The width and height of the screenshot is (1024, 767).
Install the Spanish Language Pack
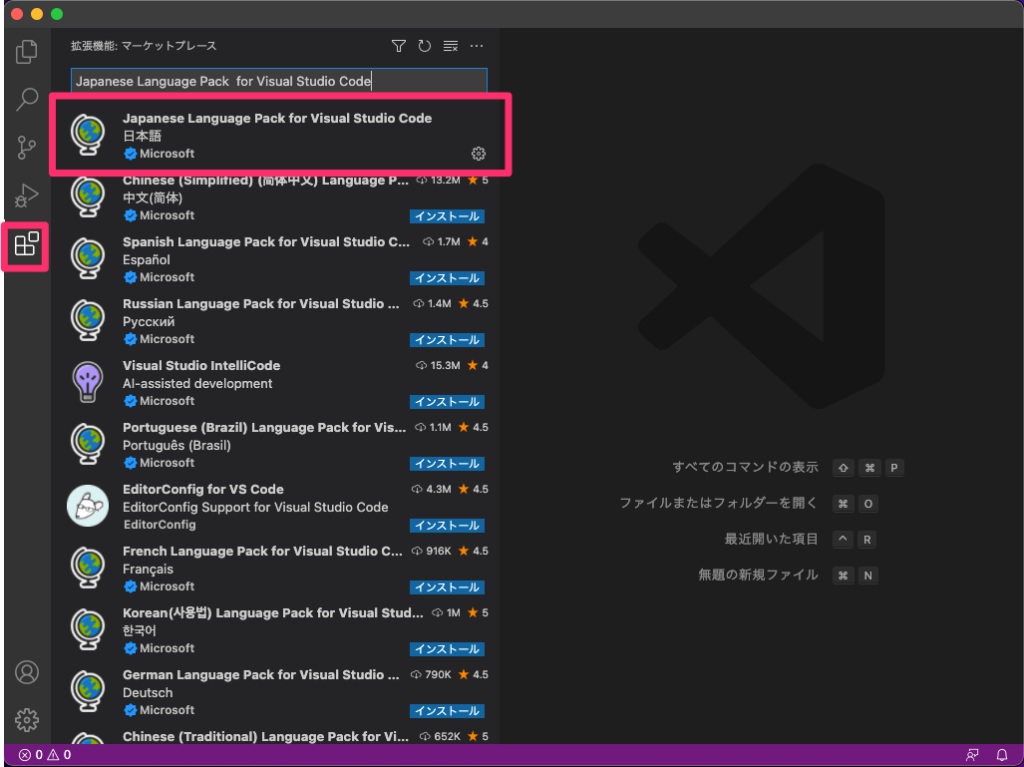click(447, 278)
